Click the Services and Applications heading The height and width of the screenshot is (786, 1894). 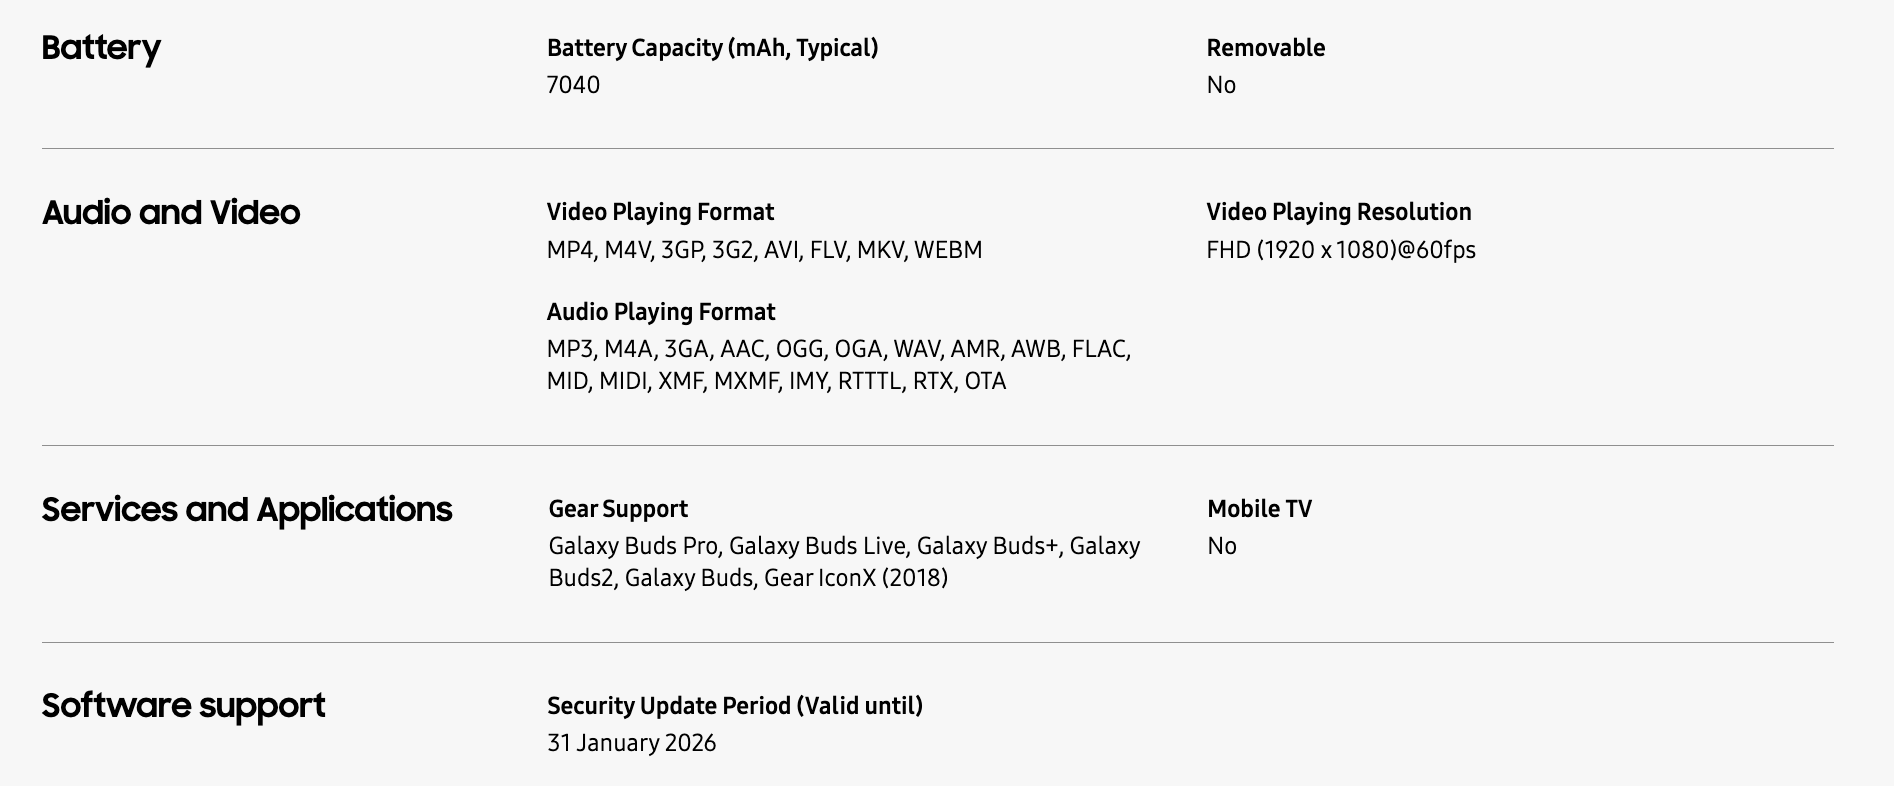[x=247, y=509]
